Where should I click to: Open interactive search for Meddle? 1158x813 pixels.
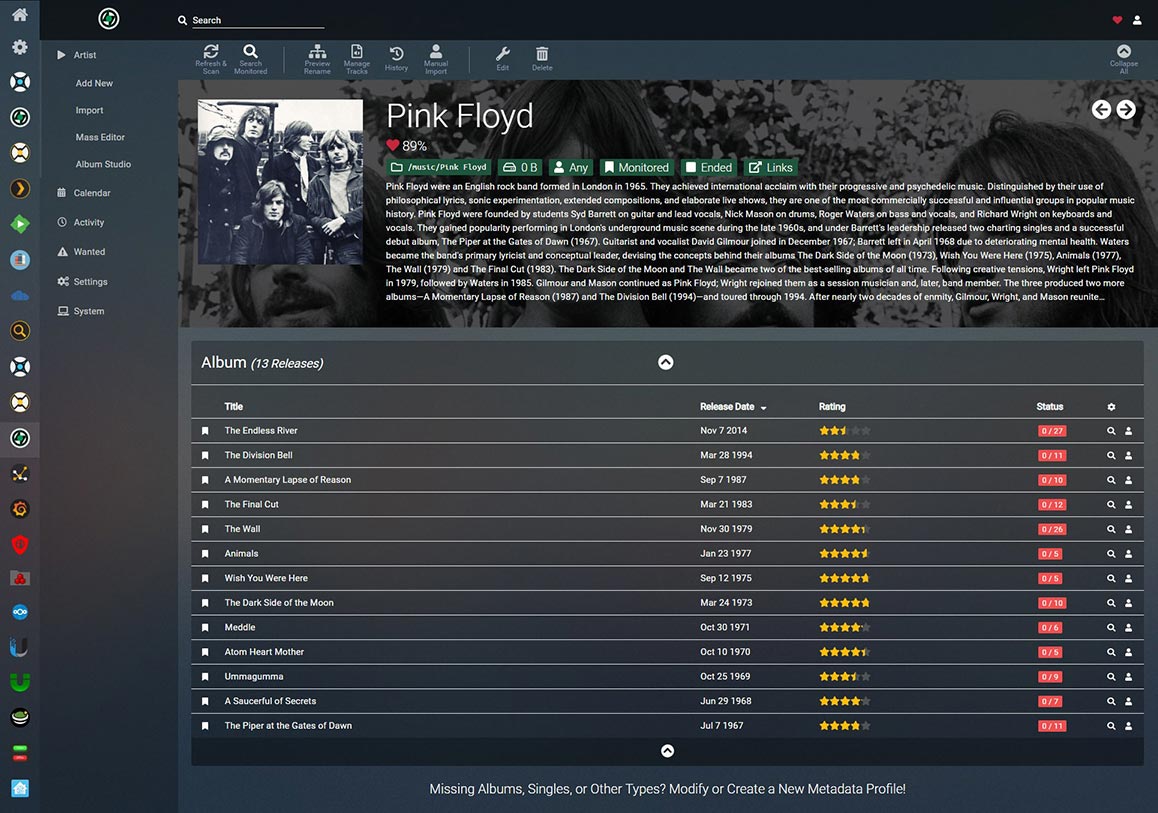1129,628
